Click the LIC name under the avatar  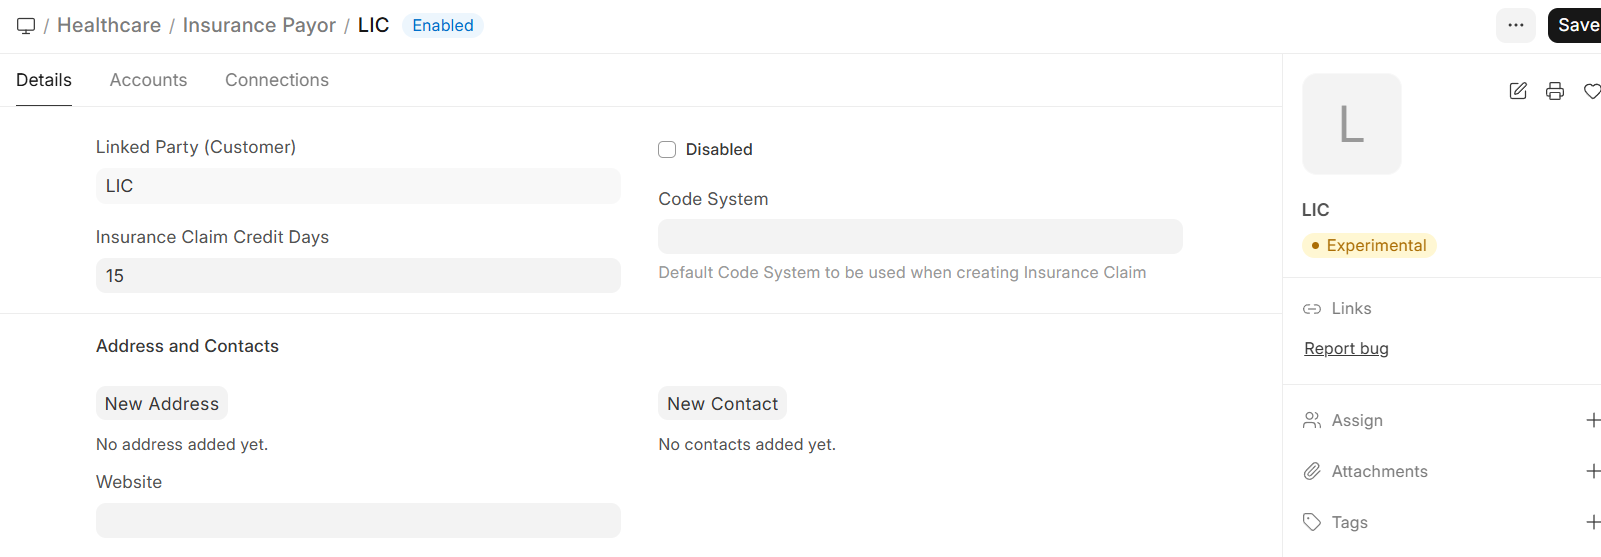1315,210
